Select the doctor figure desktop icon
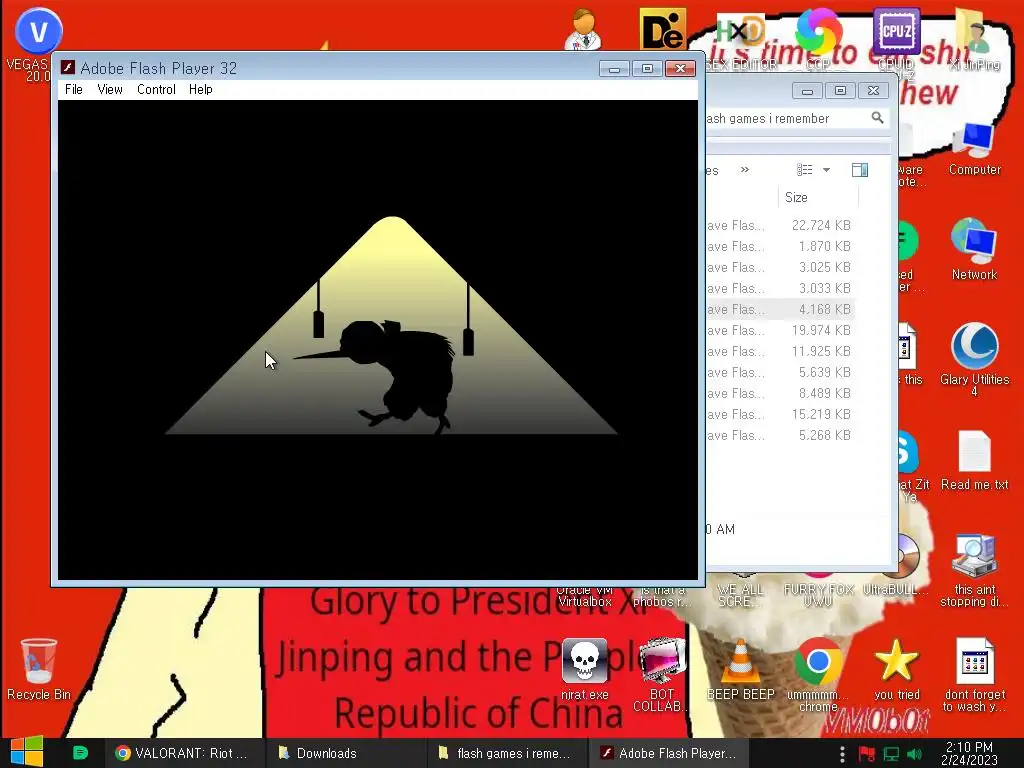This screenshot has width=1024, height=768. pos(583,29)
